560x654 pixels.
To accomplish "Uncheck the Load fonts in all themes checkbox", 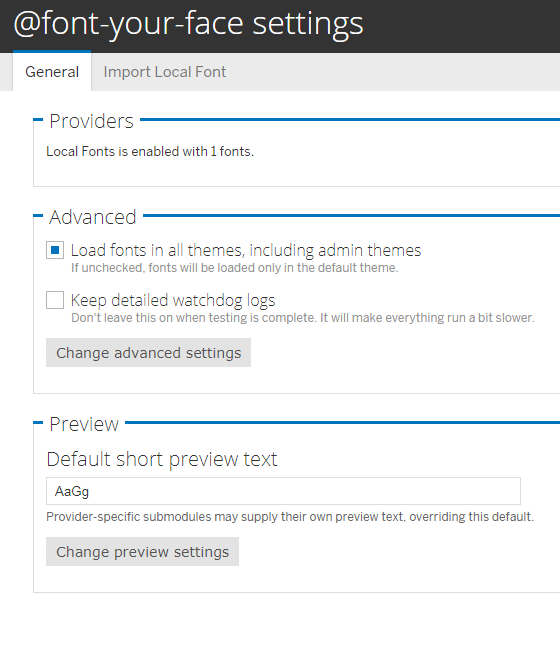I will pyautogui.click(x=55, y=250).
